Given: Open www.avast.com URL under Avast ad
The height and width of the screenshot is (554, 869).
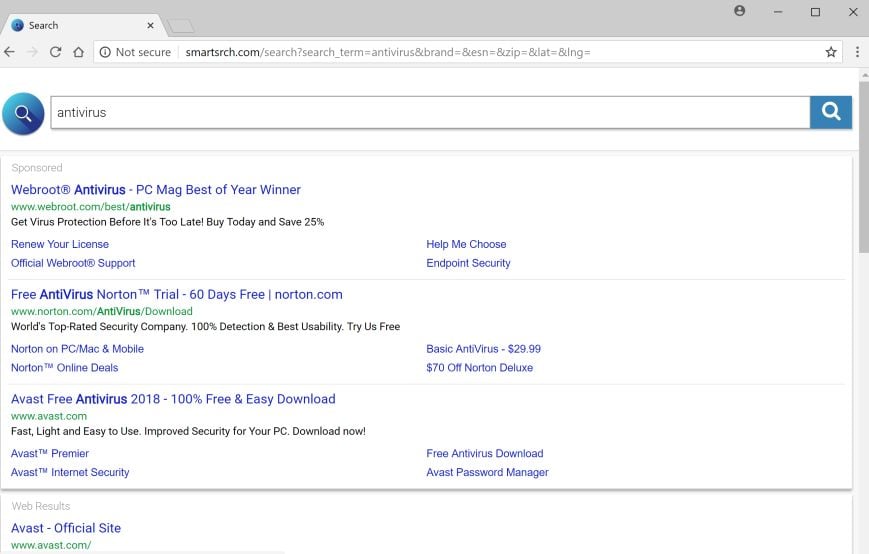Looking at the screenshot, I should pos(49,416).
